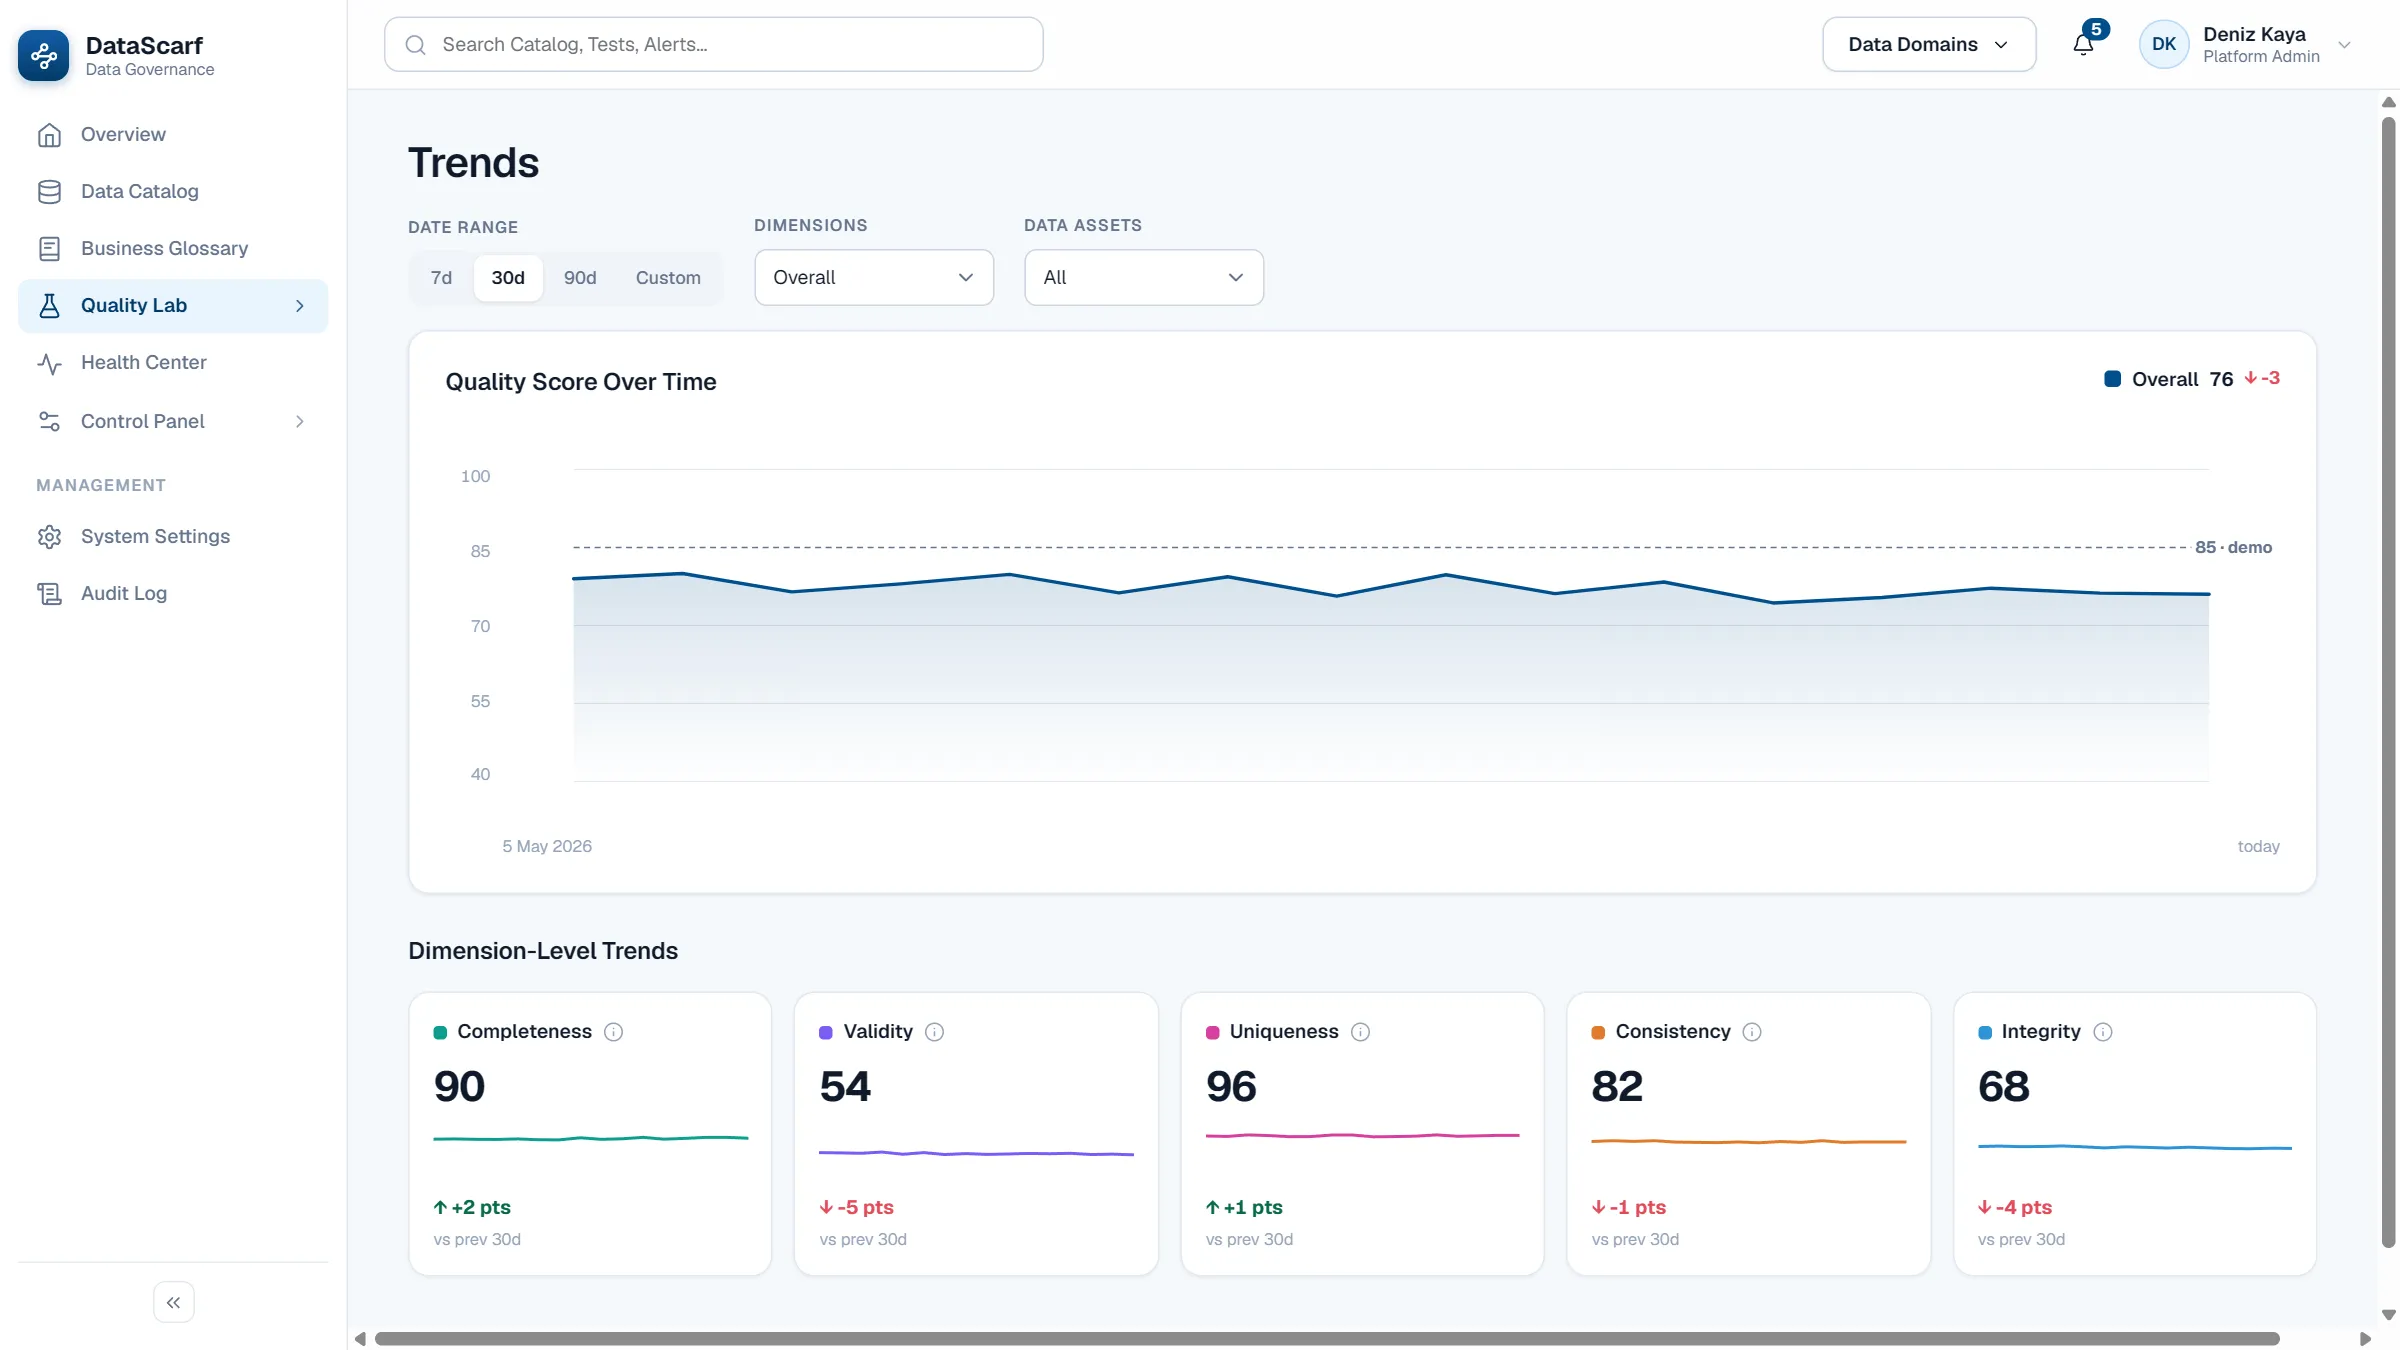Click the Overview home icon
Viewport: 2400px width, 1350px height.
pos(49,135)
